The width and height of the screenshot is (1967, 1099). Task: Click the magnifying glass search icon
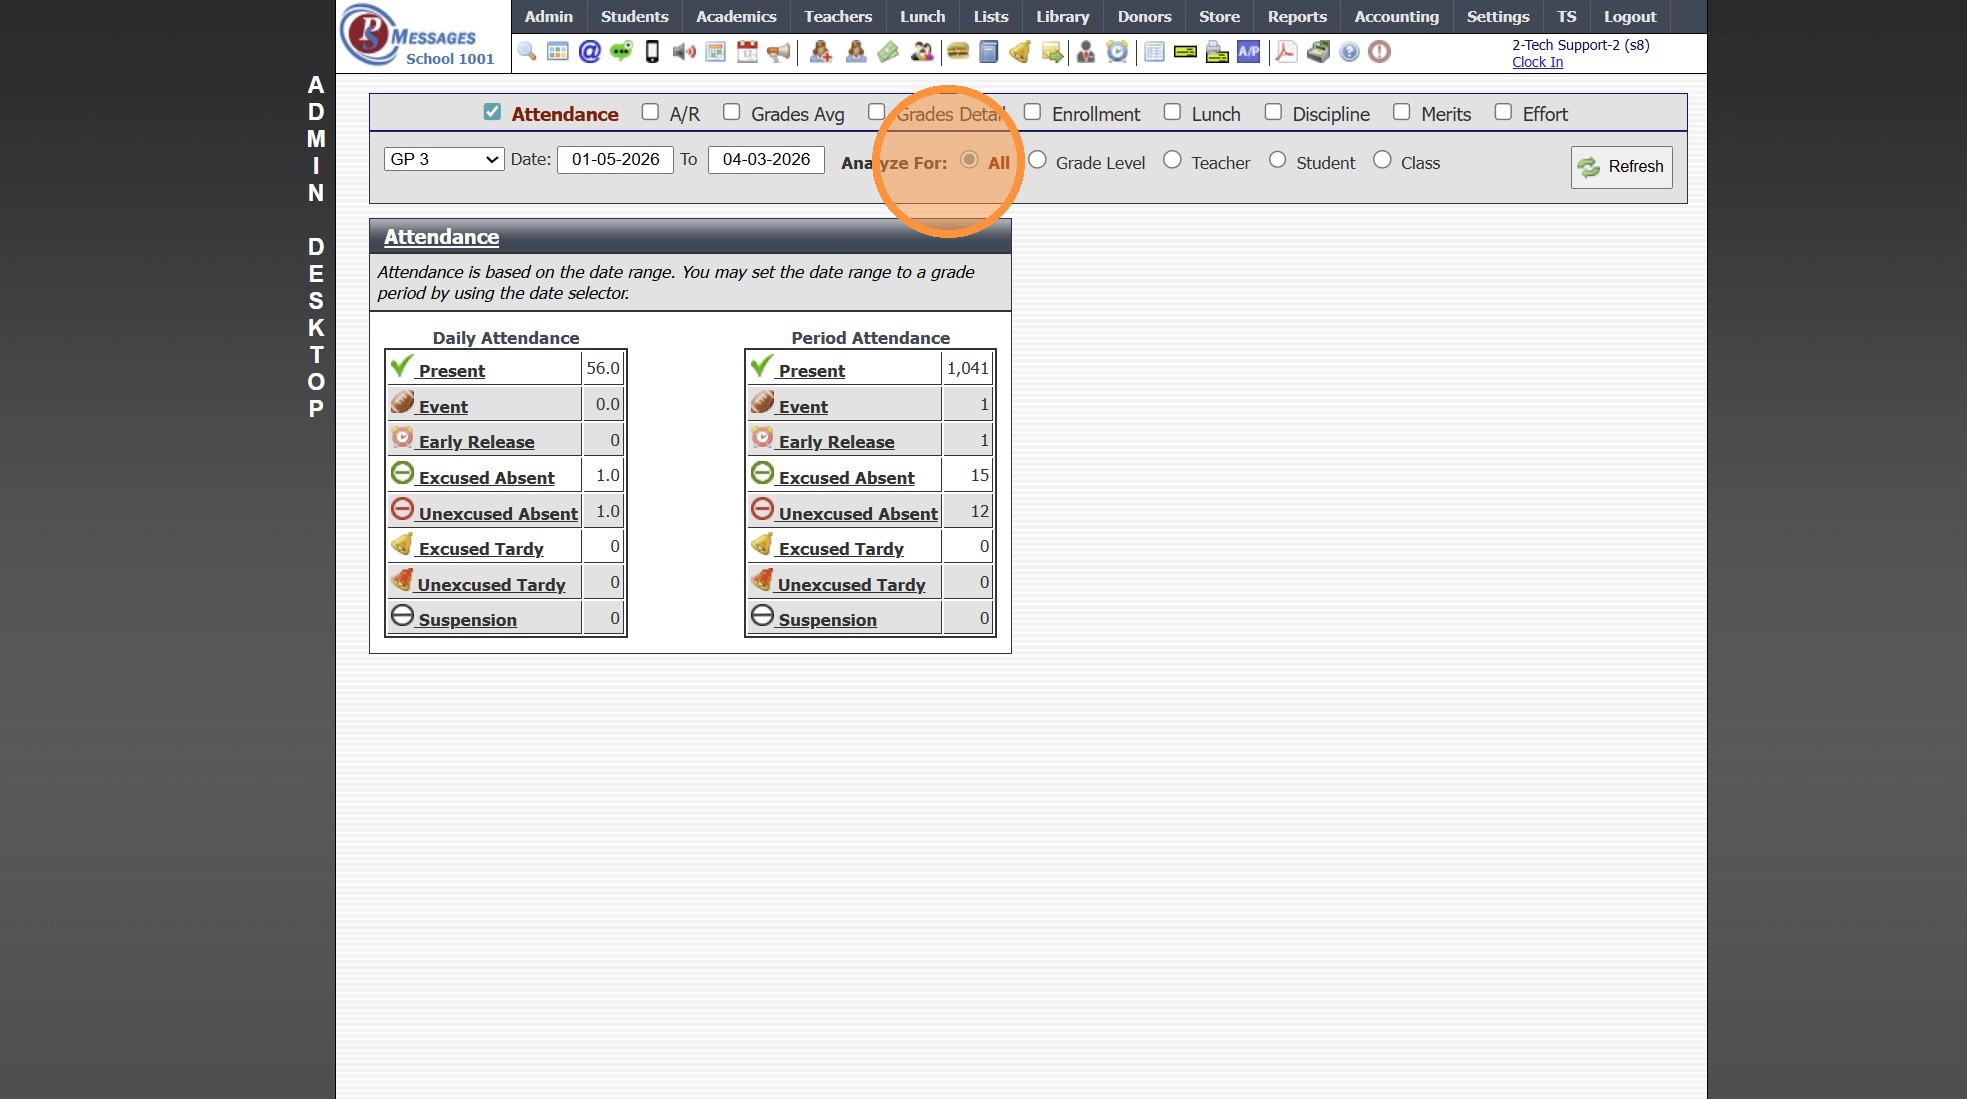(527, 52)
